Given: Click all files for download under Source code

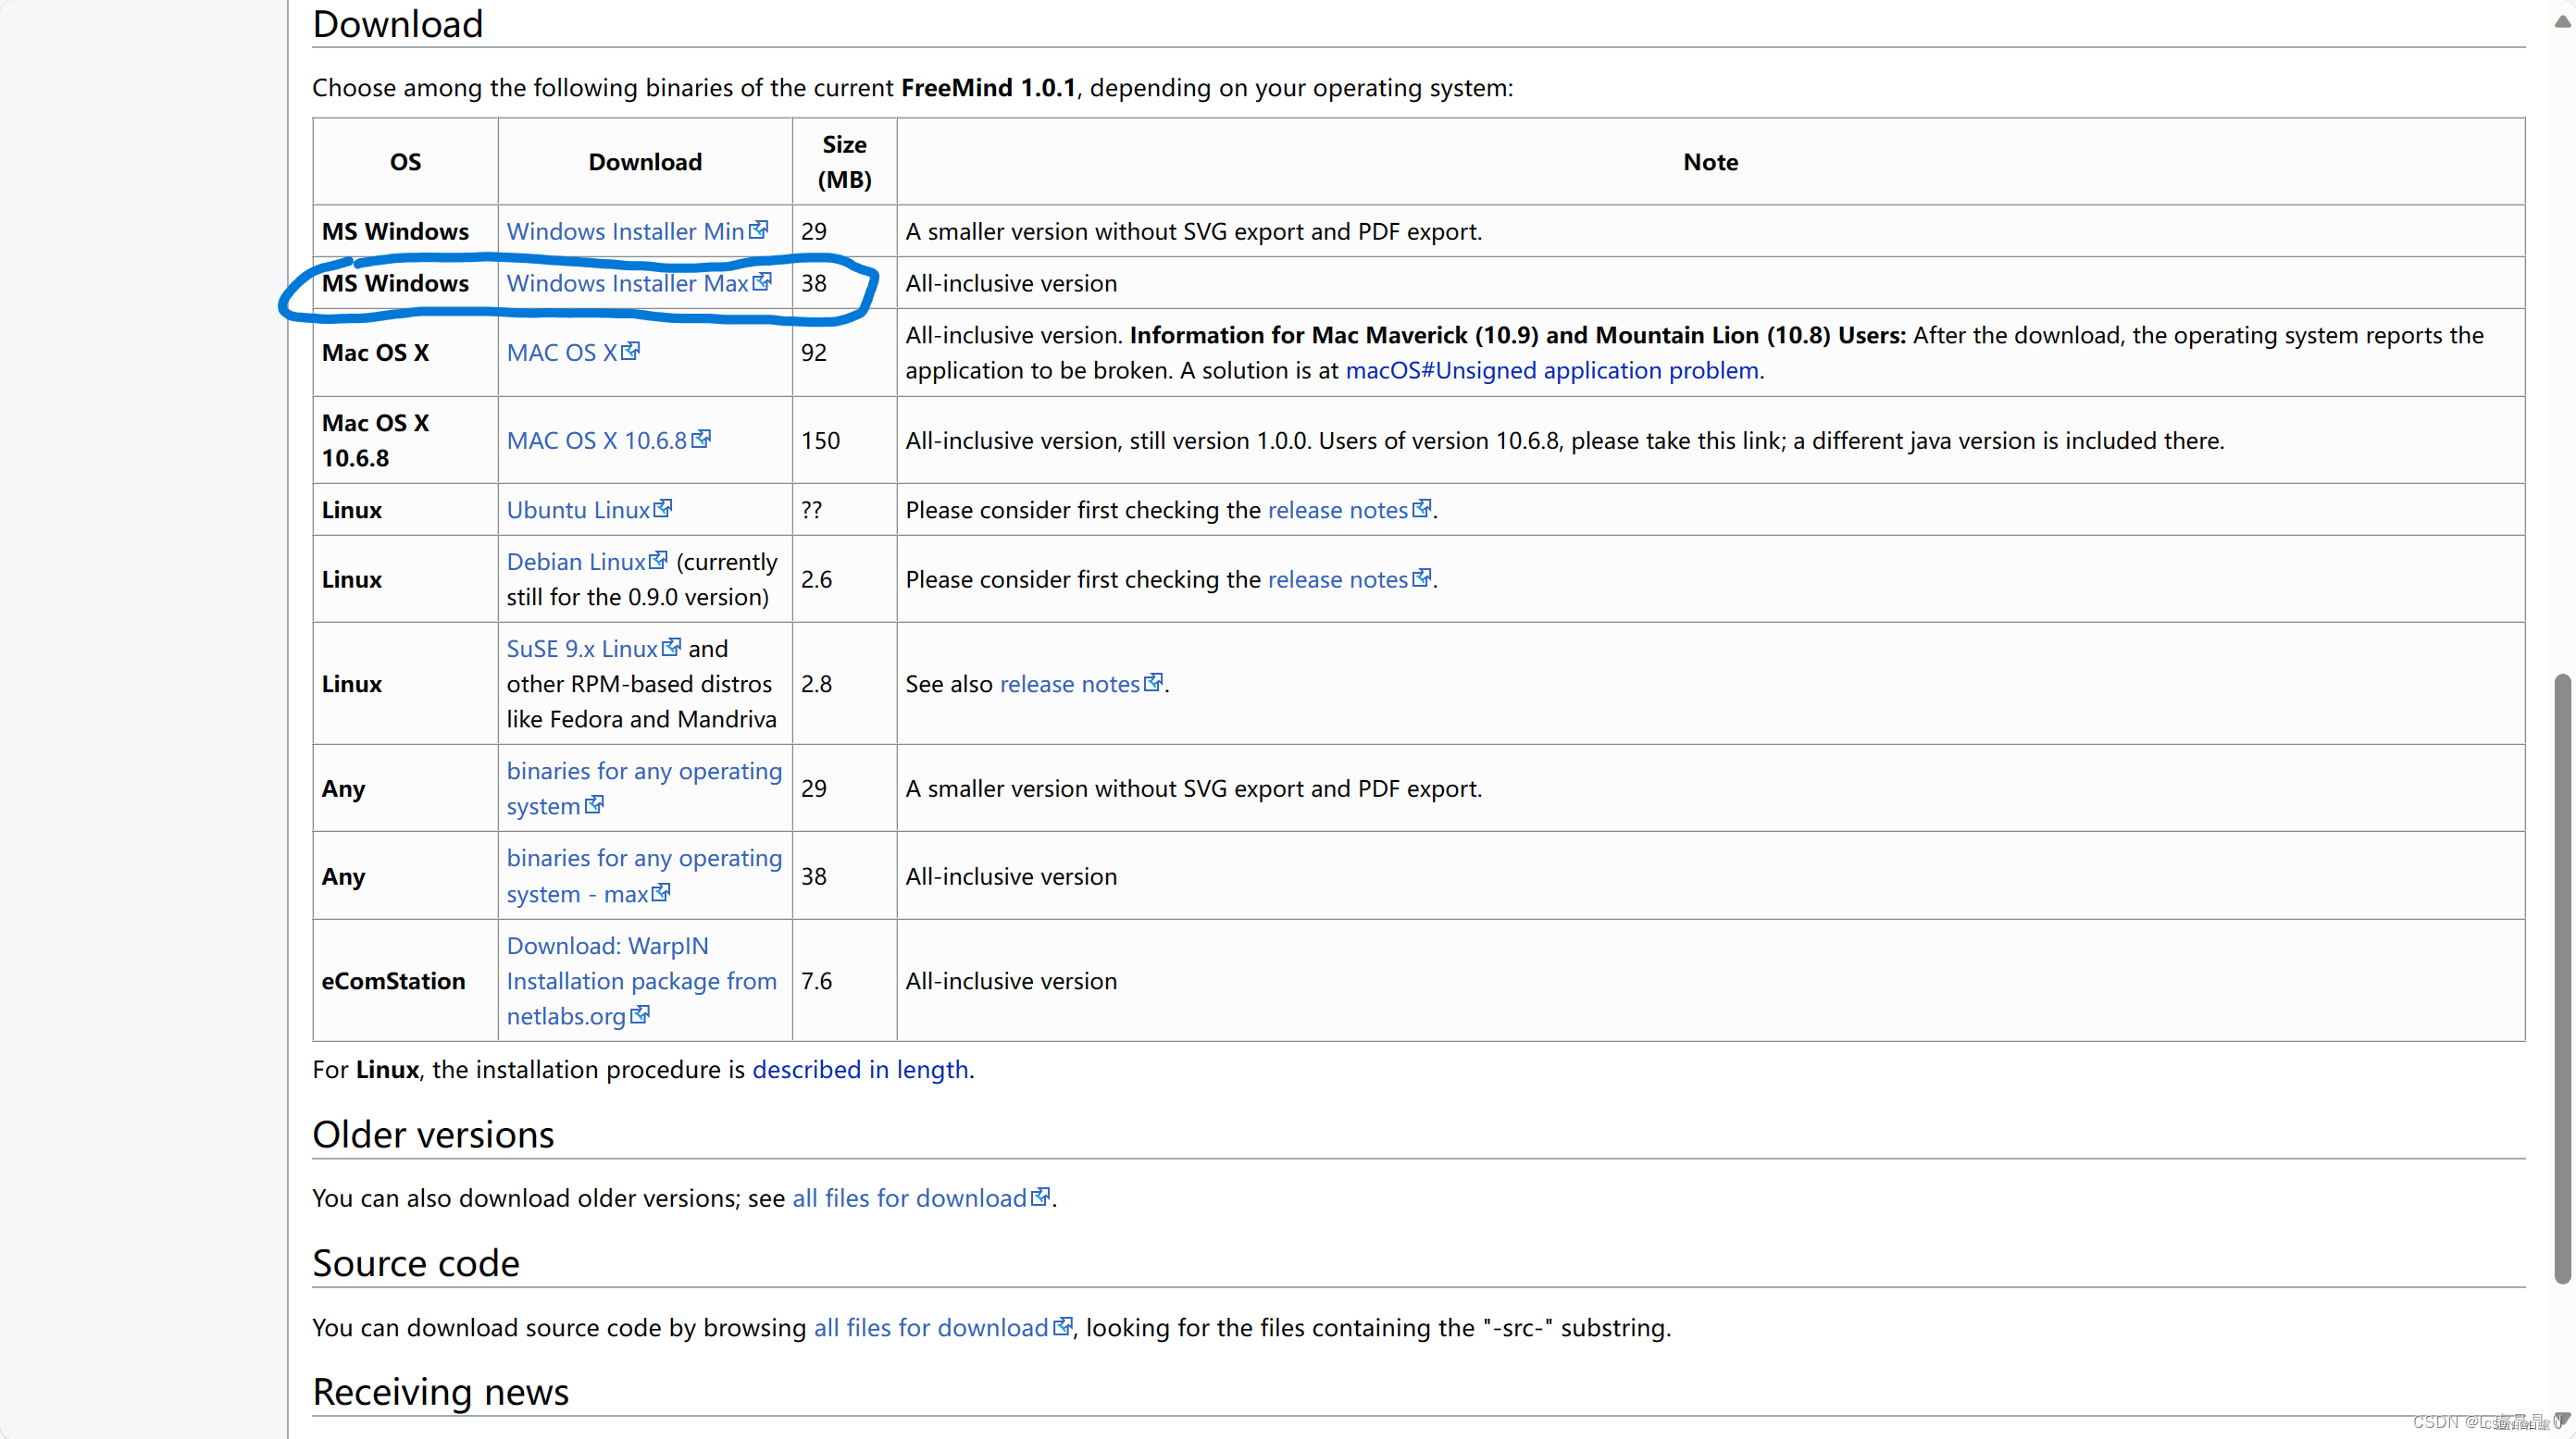Looking at the screenshot, I should (x=930, y=1327).
